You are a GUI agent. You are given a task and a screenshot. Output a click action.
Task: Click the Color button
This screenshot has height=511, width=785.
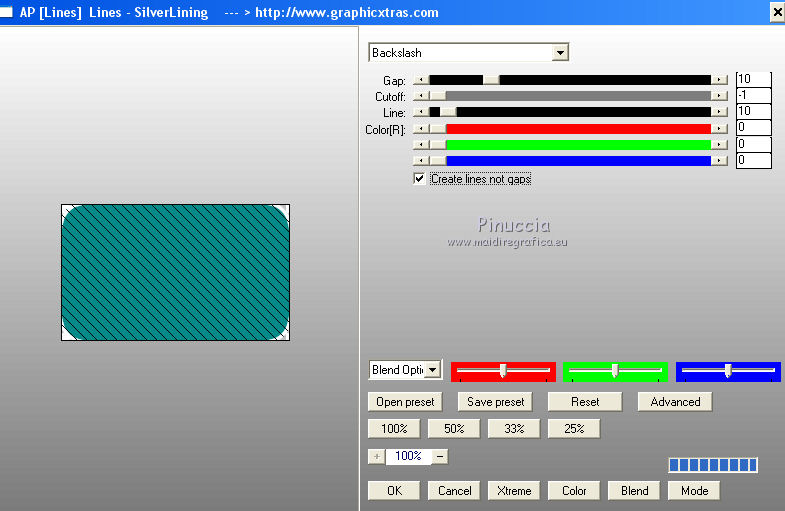[574, 491]
